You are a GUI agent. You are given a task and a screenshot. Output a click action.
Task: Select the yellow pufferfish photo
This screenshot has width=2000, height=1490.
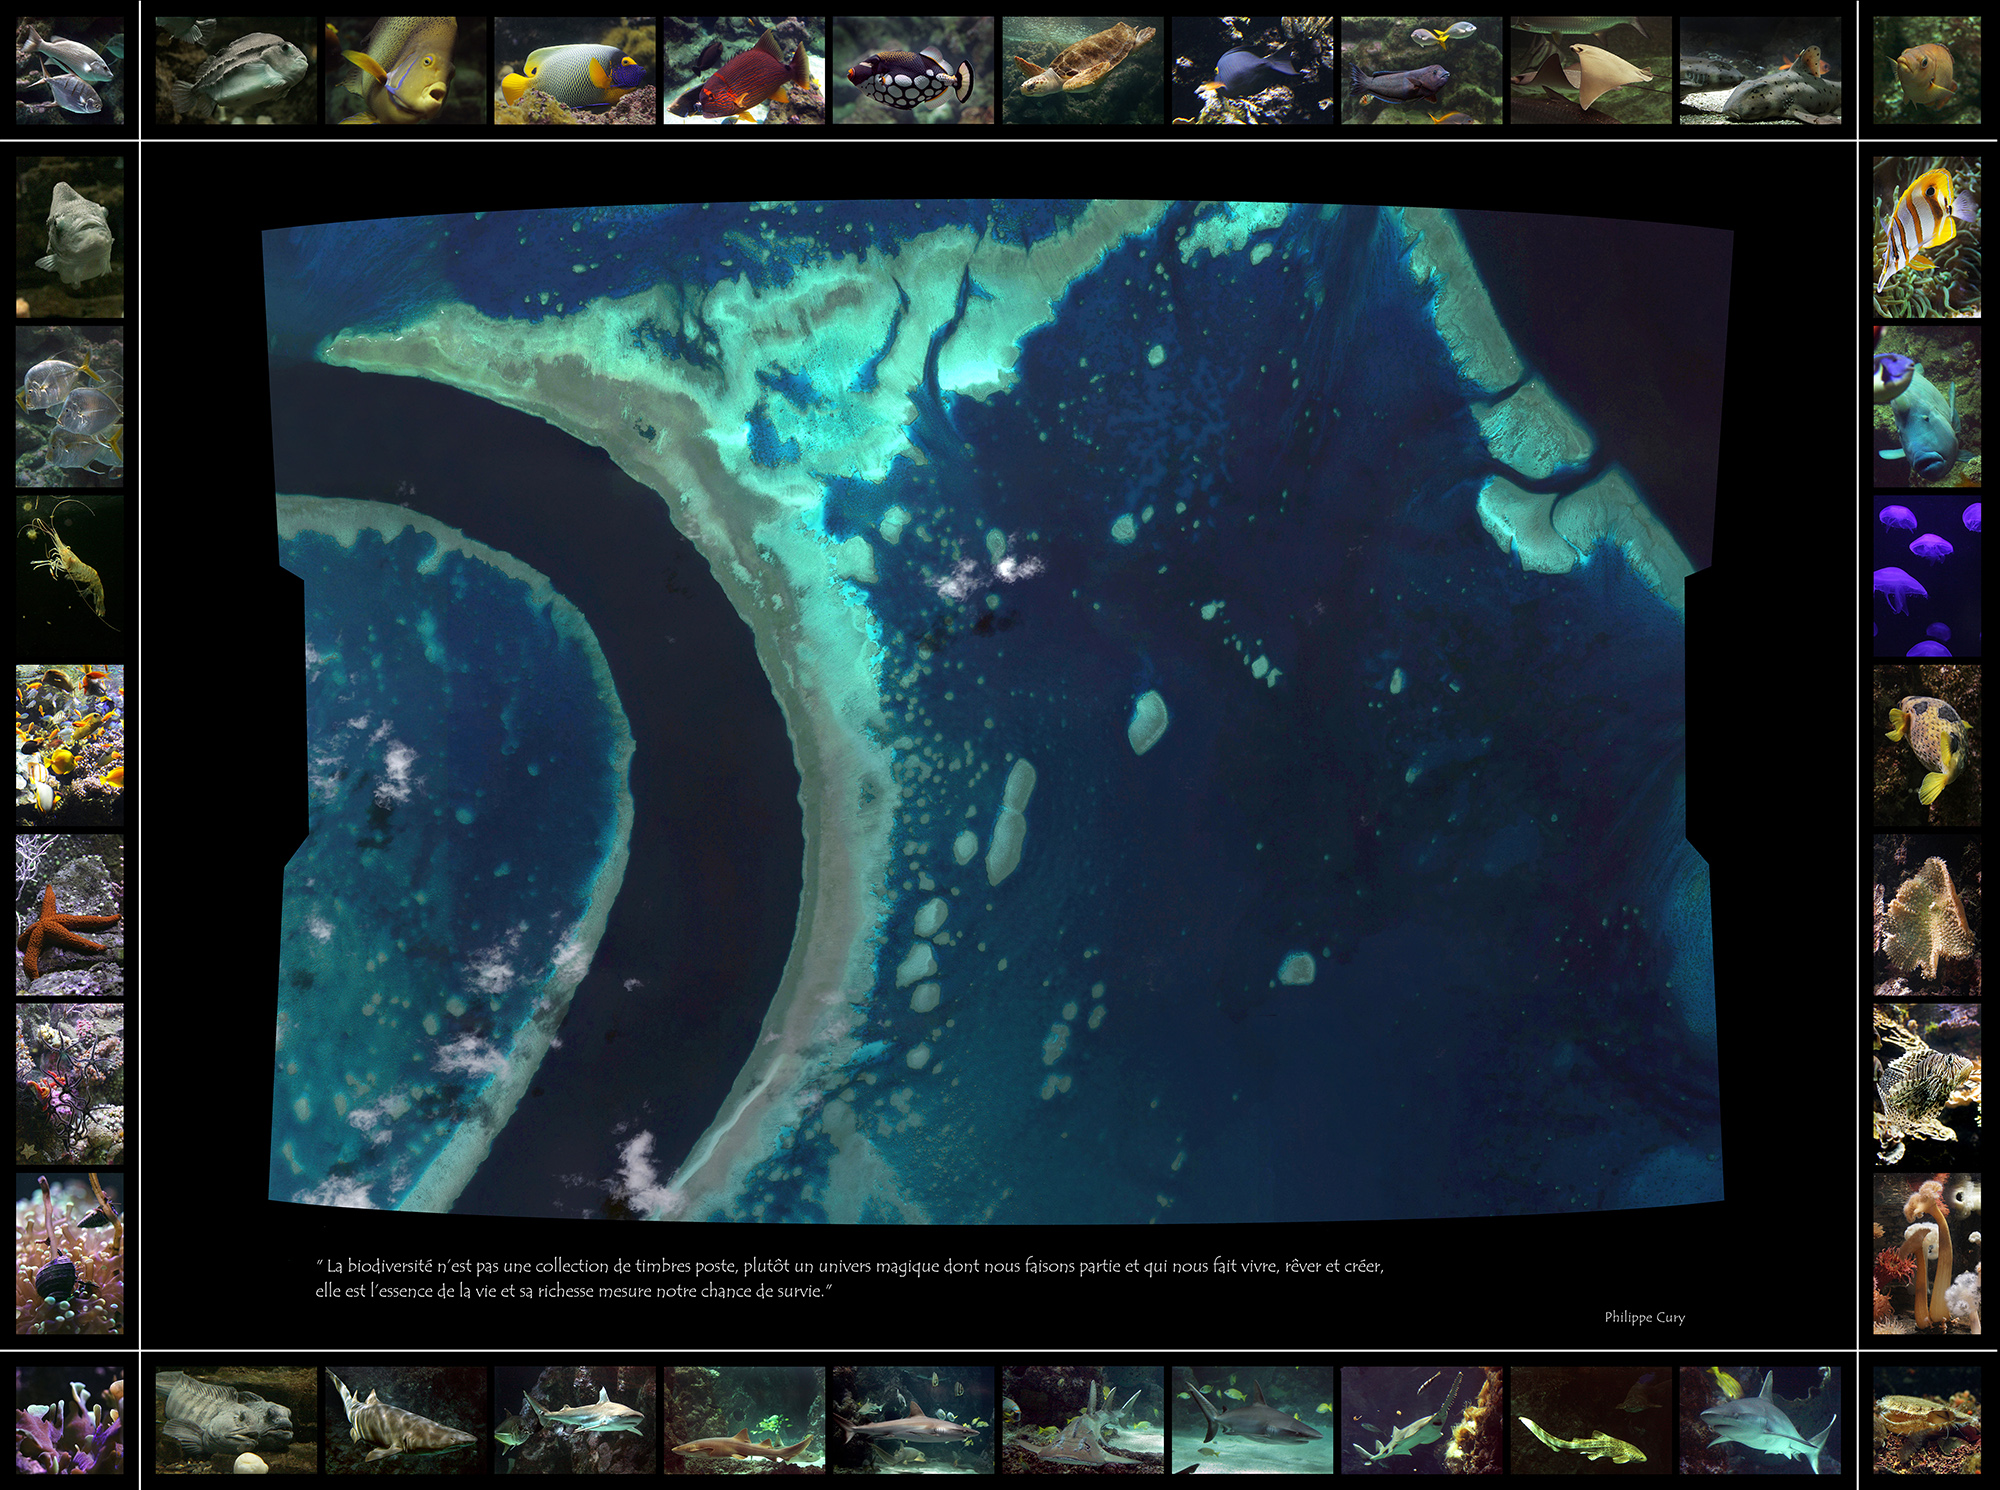[x=1926, y=746]
